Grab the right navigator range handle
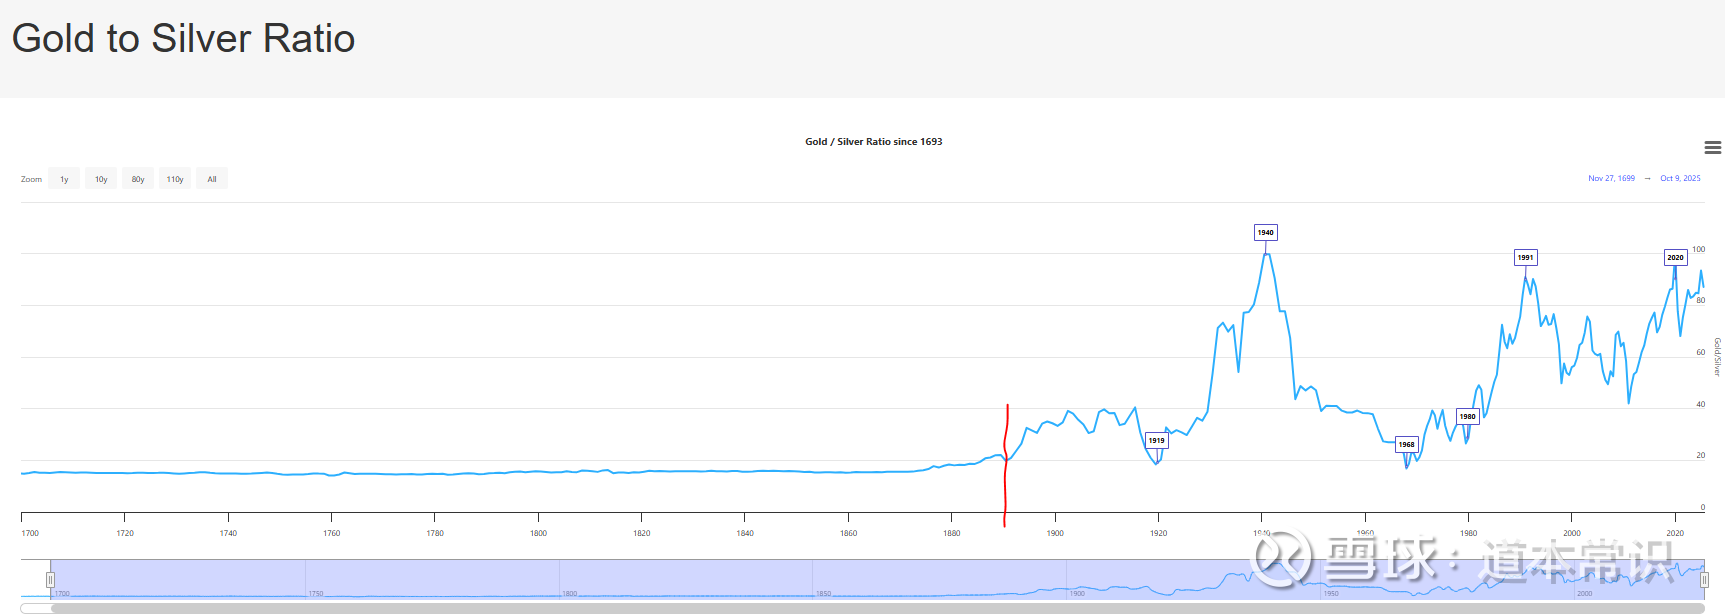The height and width of the screenshot is (614, 1725). (1704, 579)
